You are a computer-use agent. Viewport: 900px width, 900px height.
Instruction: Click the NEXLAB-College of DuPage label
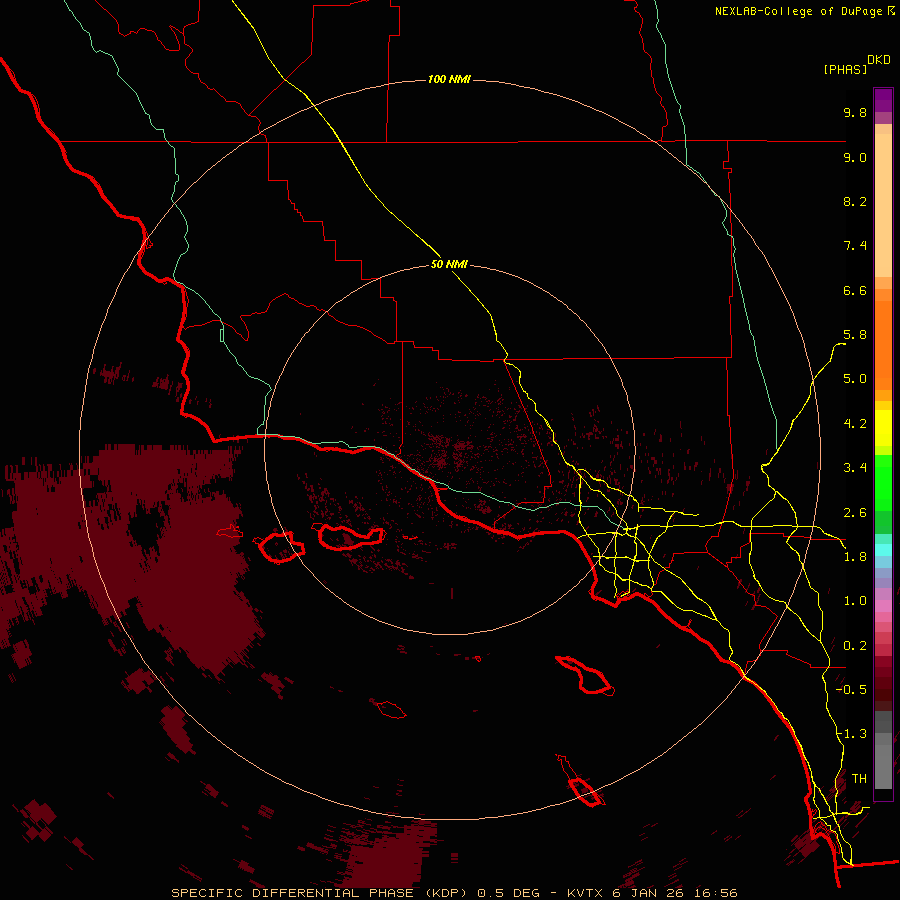tap(798, 11)
